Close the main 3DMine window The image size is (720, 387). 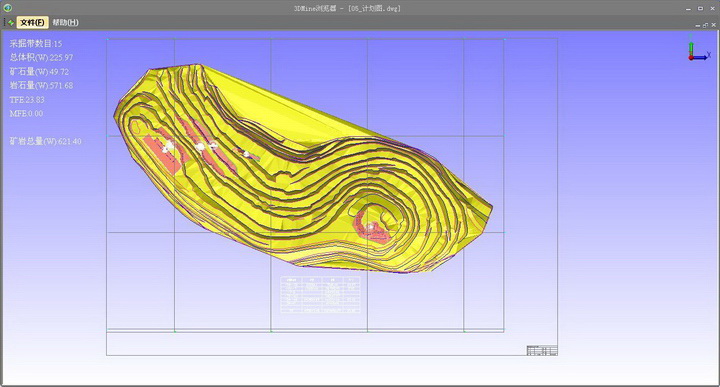(712, 8)
